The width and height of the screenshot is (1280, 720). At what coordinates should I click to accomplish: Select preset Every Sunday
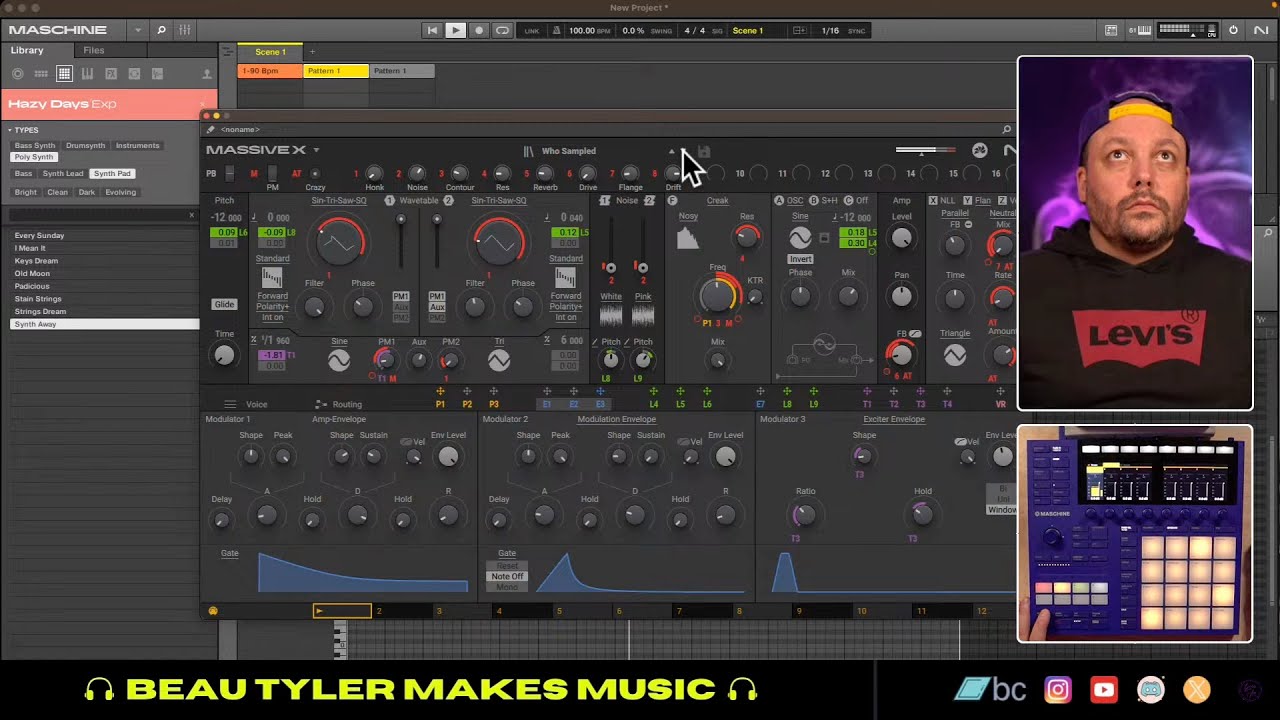pyautogui.click(x=105, y=236)
